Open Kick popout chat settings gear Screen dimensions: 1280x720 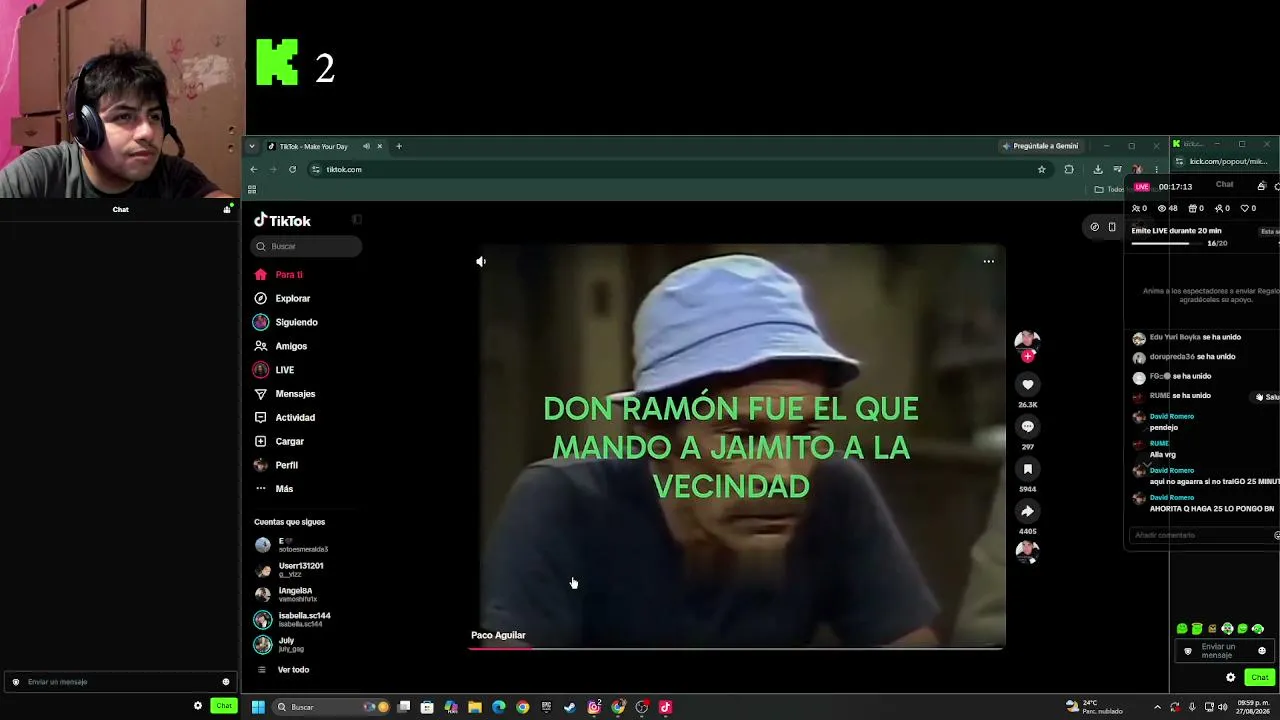click(x=1231, y=677)
